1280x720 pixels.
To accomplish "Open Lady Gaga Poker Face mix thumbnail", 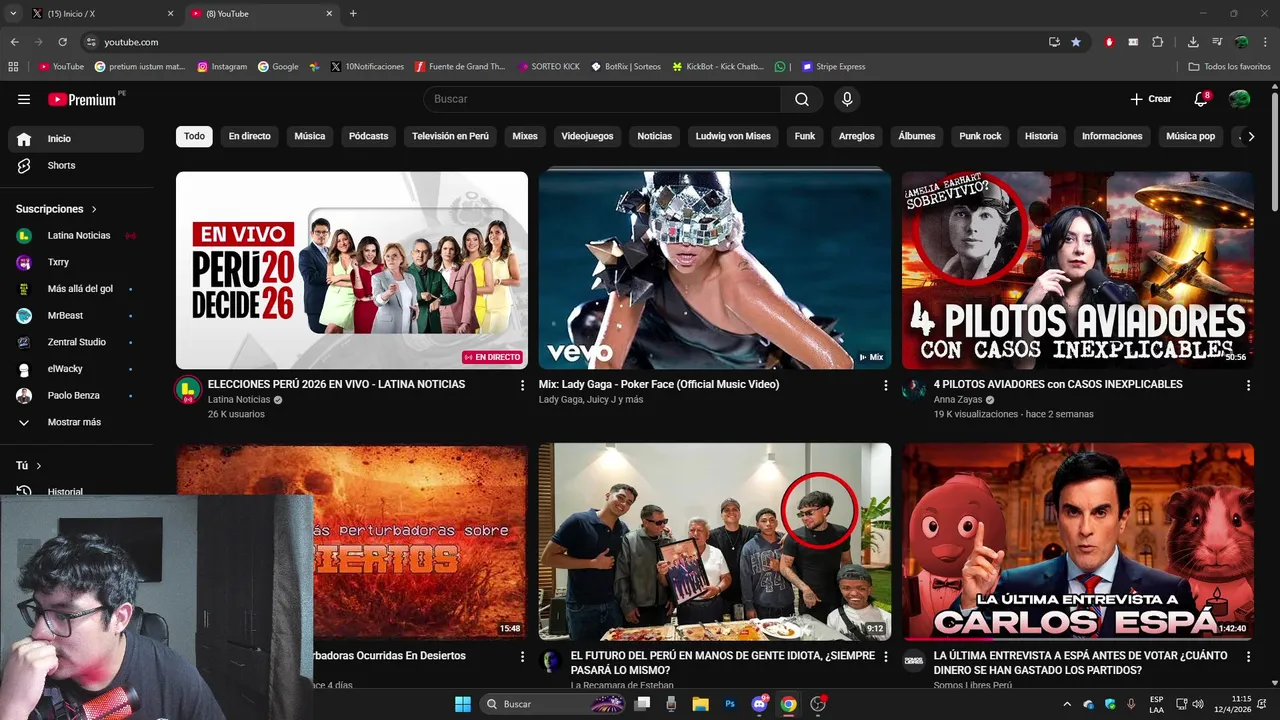I will (715, 270).
